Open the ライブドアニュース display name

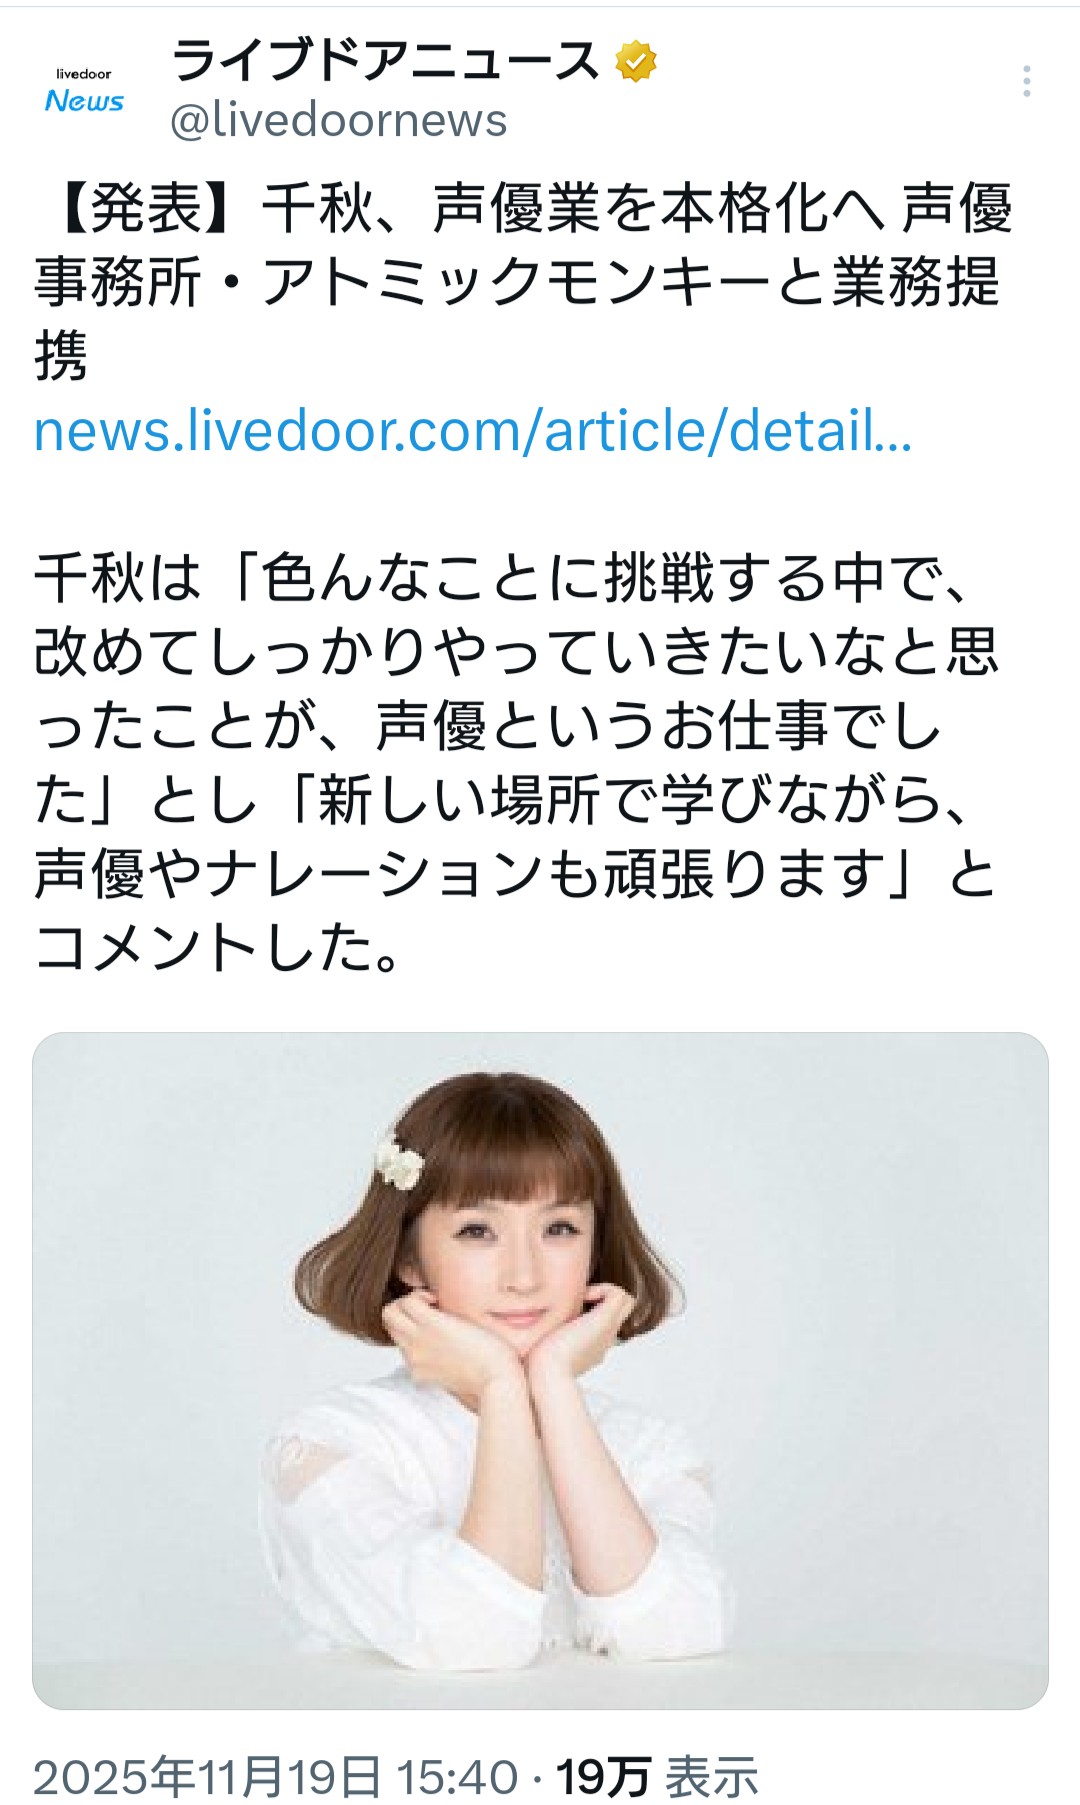tap(385, 62)
